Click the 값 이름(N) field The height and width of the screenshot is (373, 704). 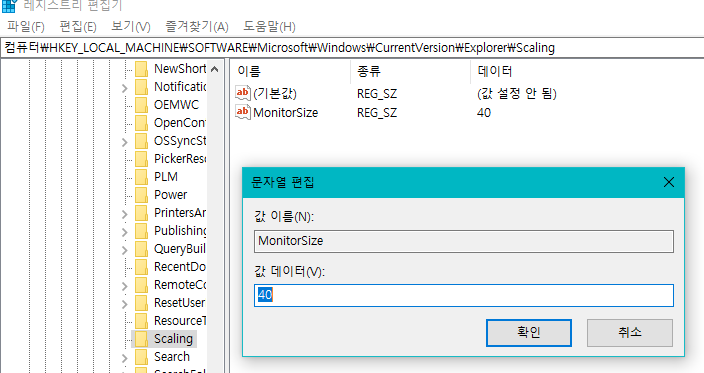(464, 241)
